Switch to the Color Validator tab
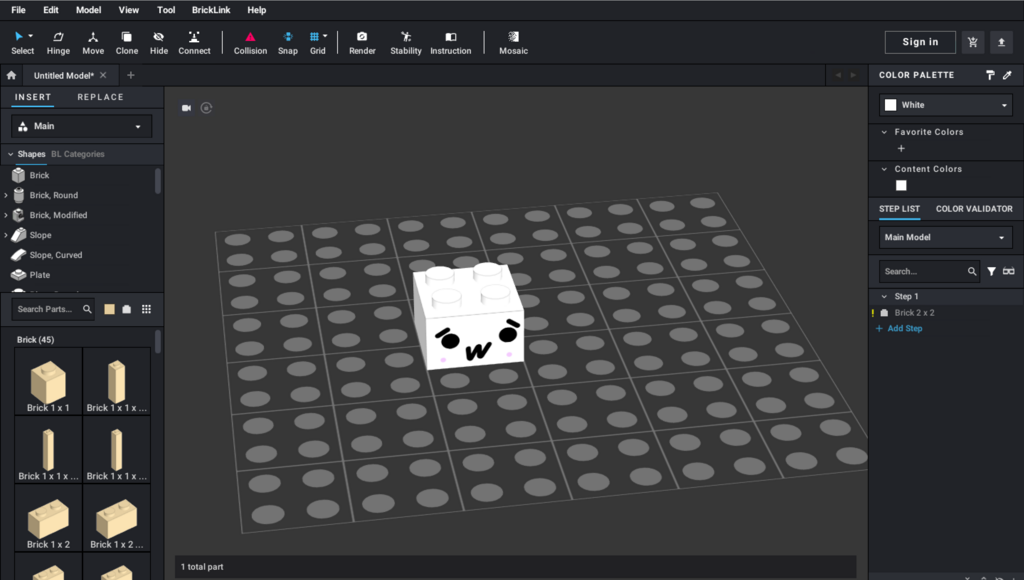The width and height of the screenshot is (1024, 580). tap(973, 209)
